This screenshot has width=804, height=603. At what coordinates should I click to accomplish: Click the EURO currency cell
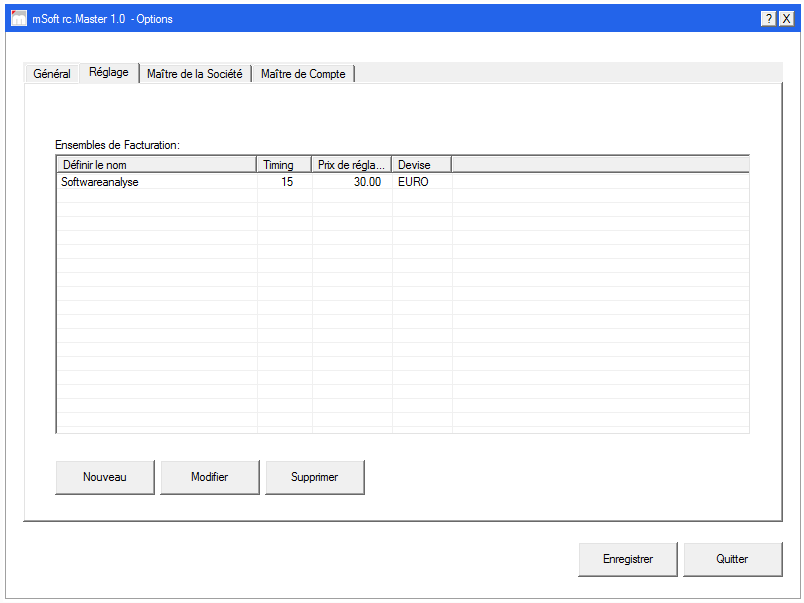(413, 182)
